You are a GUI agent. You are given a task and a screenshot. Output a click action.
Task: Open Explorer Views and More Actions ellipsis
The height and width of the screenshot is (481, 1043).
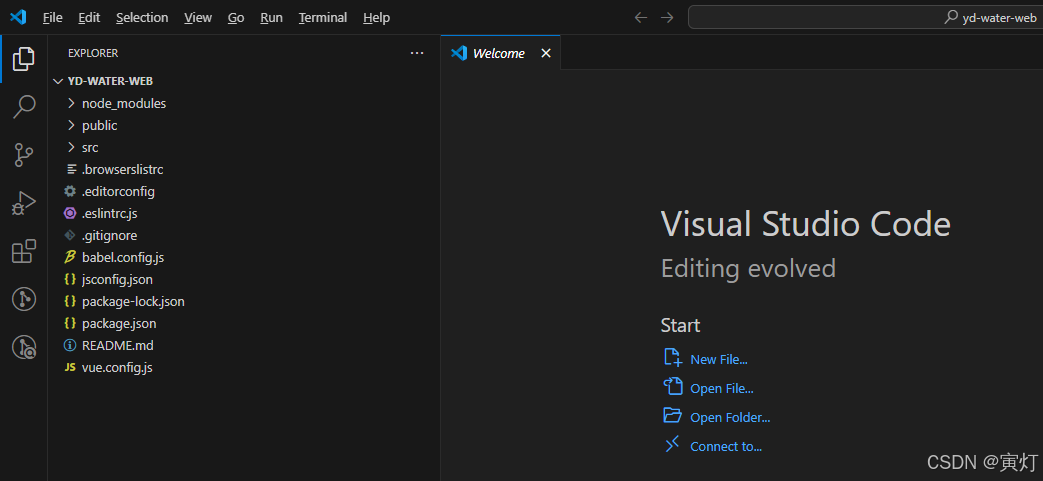click(417, 53)
